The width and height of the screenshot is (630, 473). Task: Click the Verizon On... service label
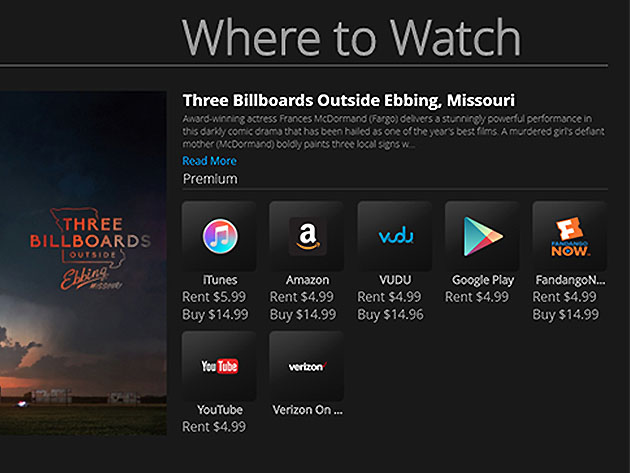[x=307, y=410]
